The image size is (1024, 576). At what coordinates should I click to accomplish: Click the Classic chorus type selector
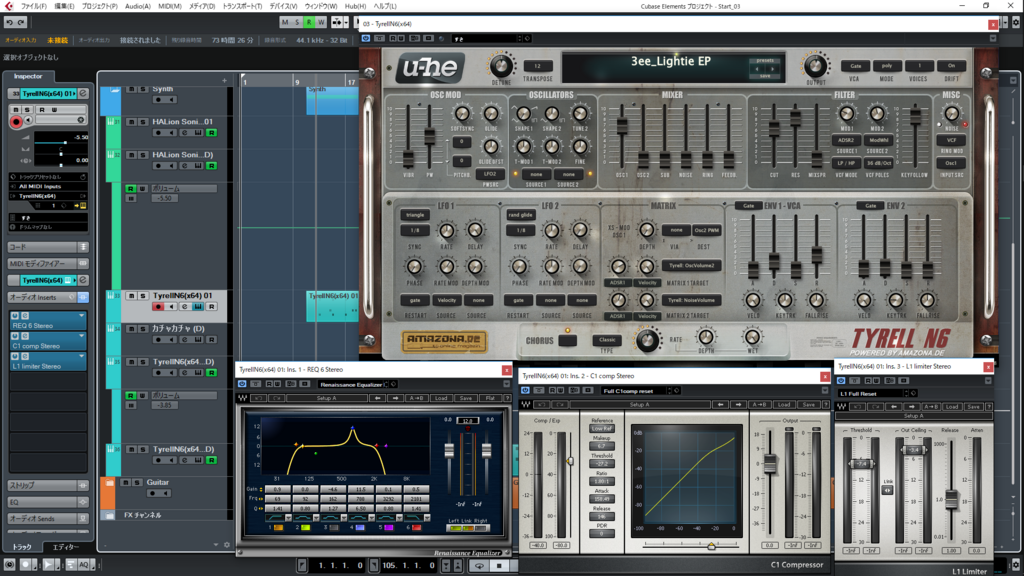pos(607,340)
